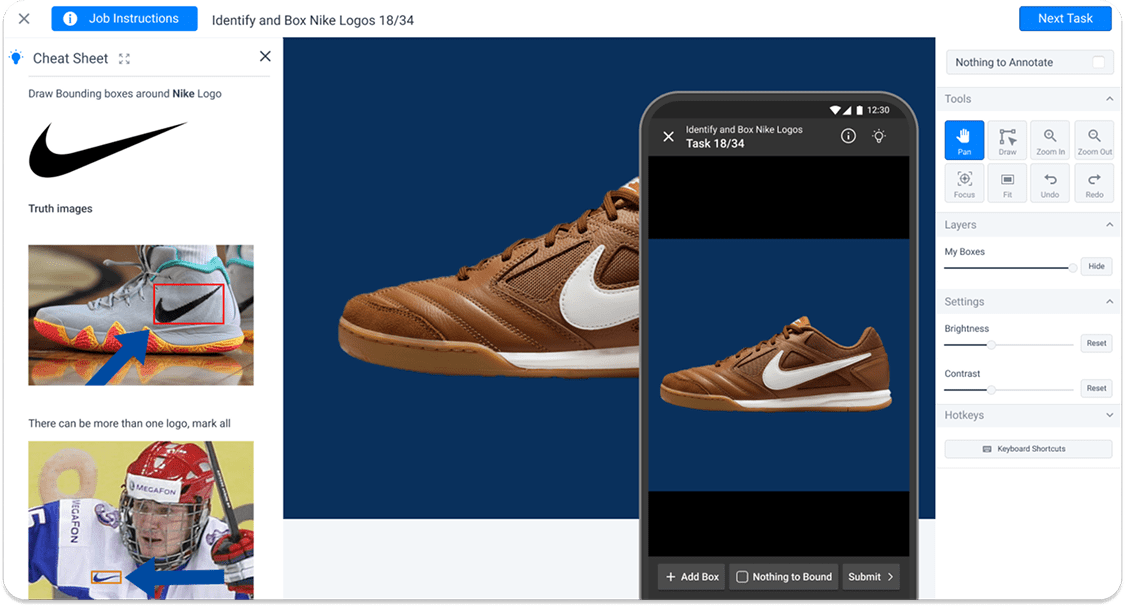
Task: Select the Pan tool
Action: tap(964, 140)
